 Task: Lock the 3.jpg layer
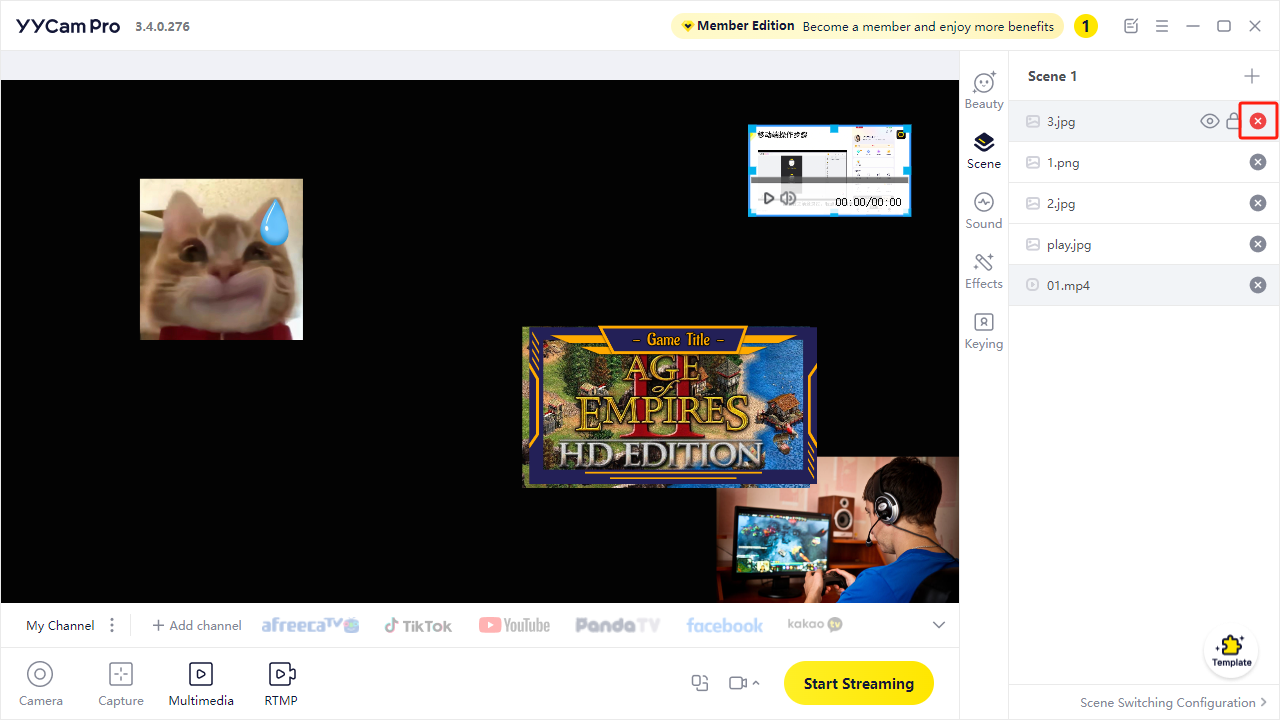coord(1234,121)
